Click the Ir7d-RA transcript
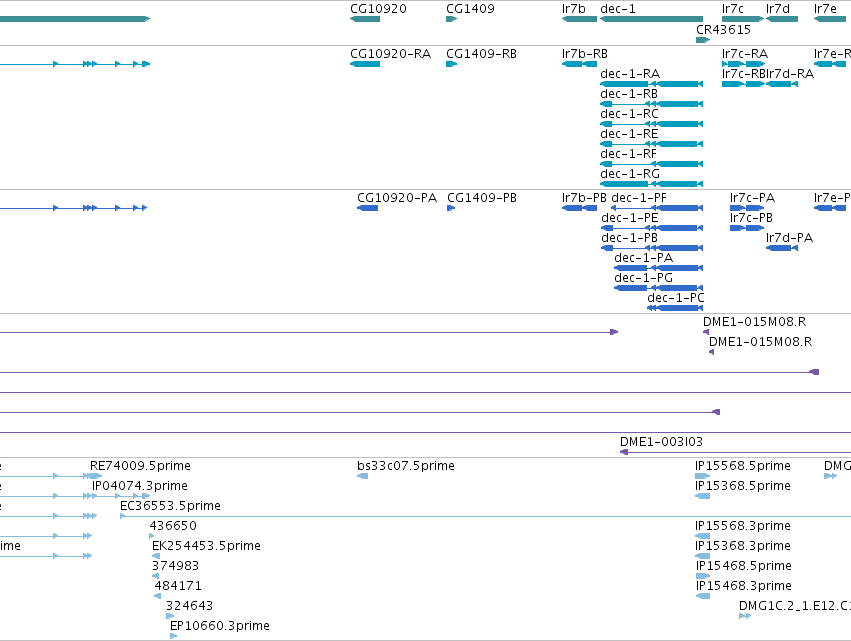The image size is (851, 641). pyautogui.click(x=782, y=84)
